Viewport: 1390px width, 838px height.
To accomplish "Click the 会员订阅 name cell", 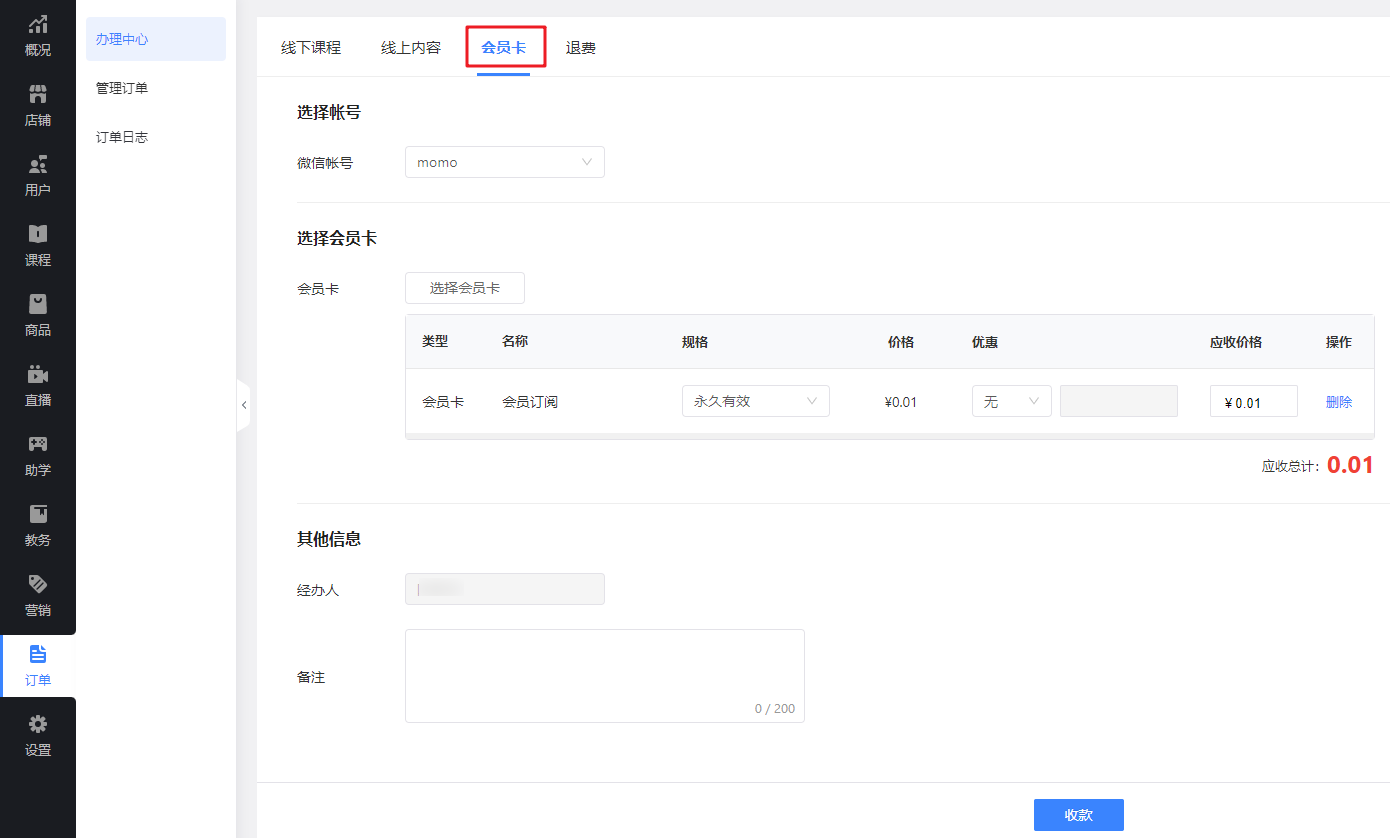I will pos(530,402).
